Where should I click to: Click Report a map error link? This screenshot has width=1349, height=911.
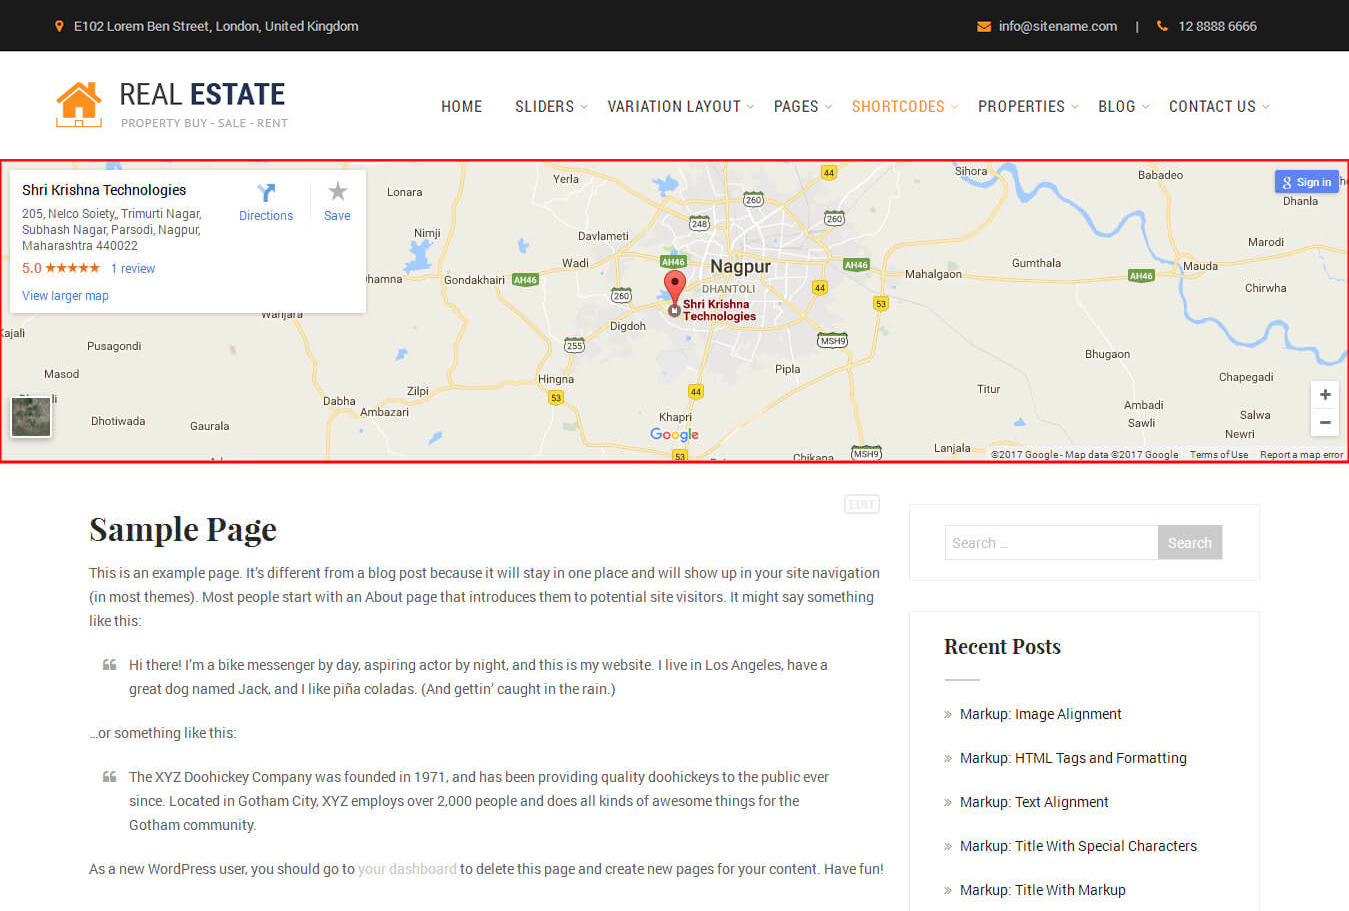click(1301, 455)
